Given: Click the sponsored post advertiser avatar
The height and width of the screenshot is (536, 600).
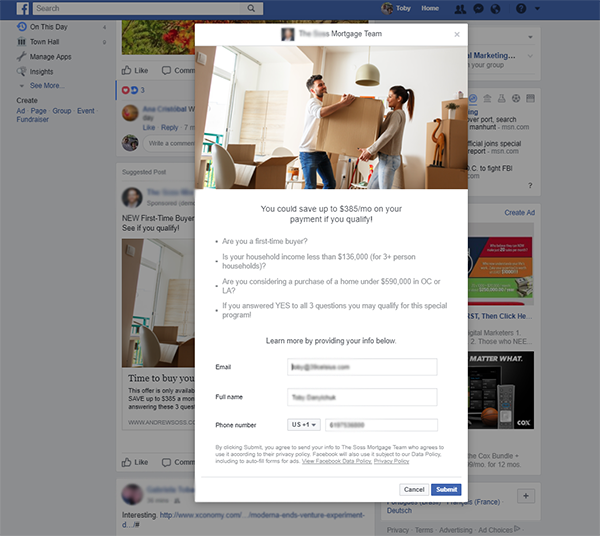Looking at the screenshot, I should pyautogui.click(x=132, y=197).
